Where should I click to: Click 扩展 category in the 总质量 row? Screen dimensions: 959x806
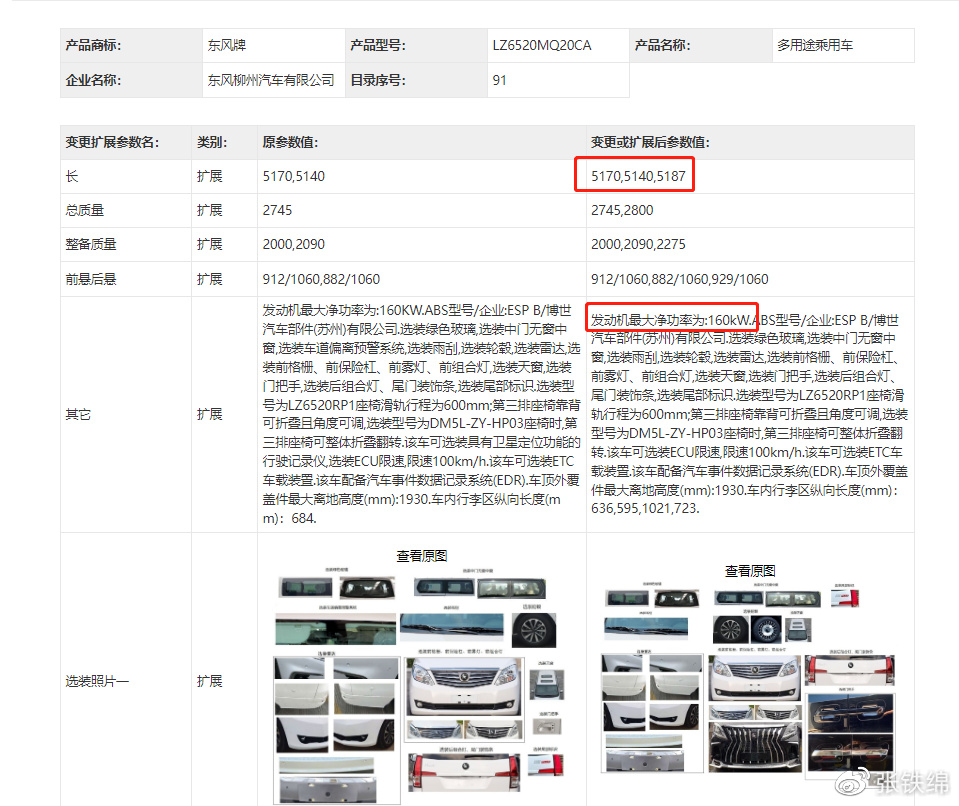[209, 210]
